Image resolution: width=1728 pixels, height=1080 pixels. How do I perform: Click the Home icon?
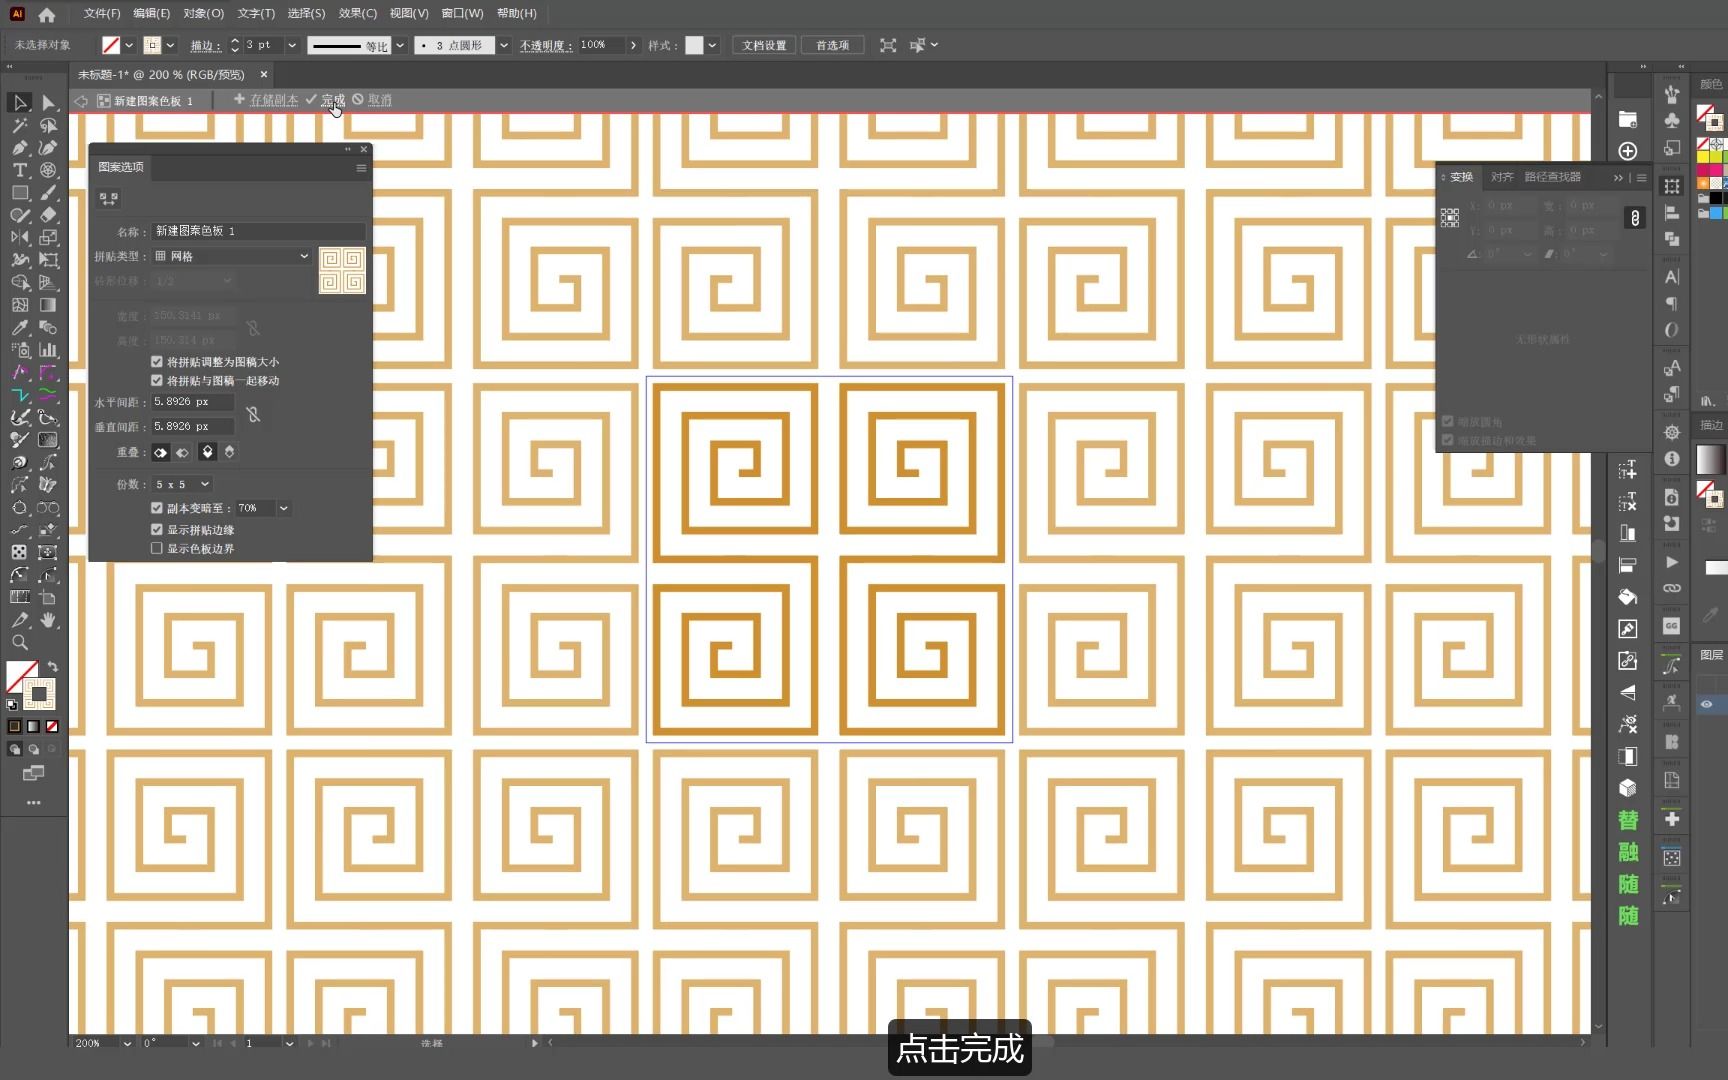click(46, 14)
